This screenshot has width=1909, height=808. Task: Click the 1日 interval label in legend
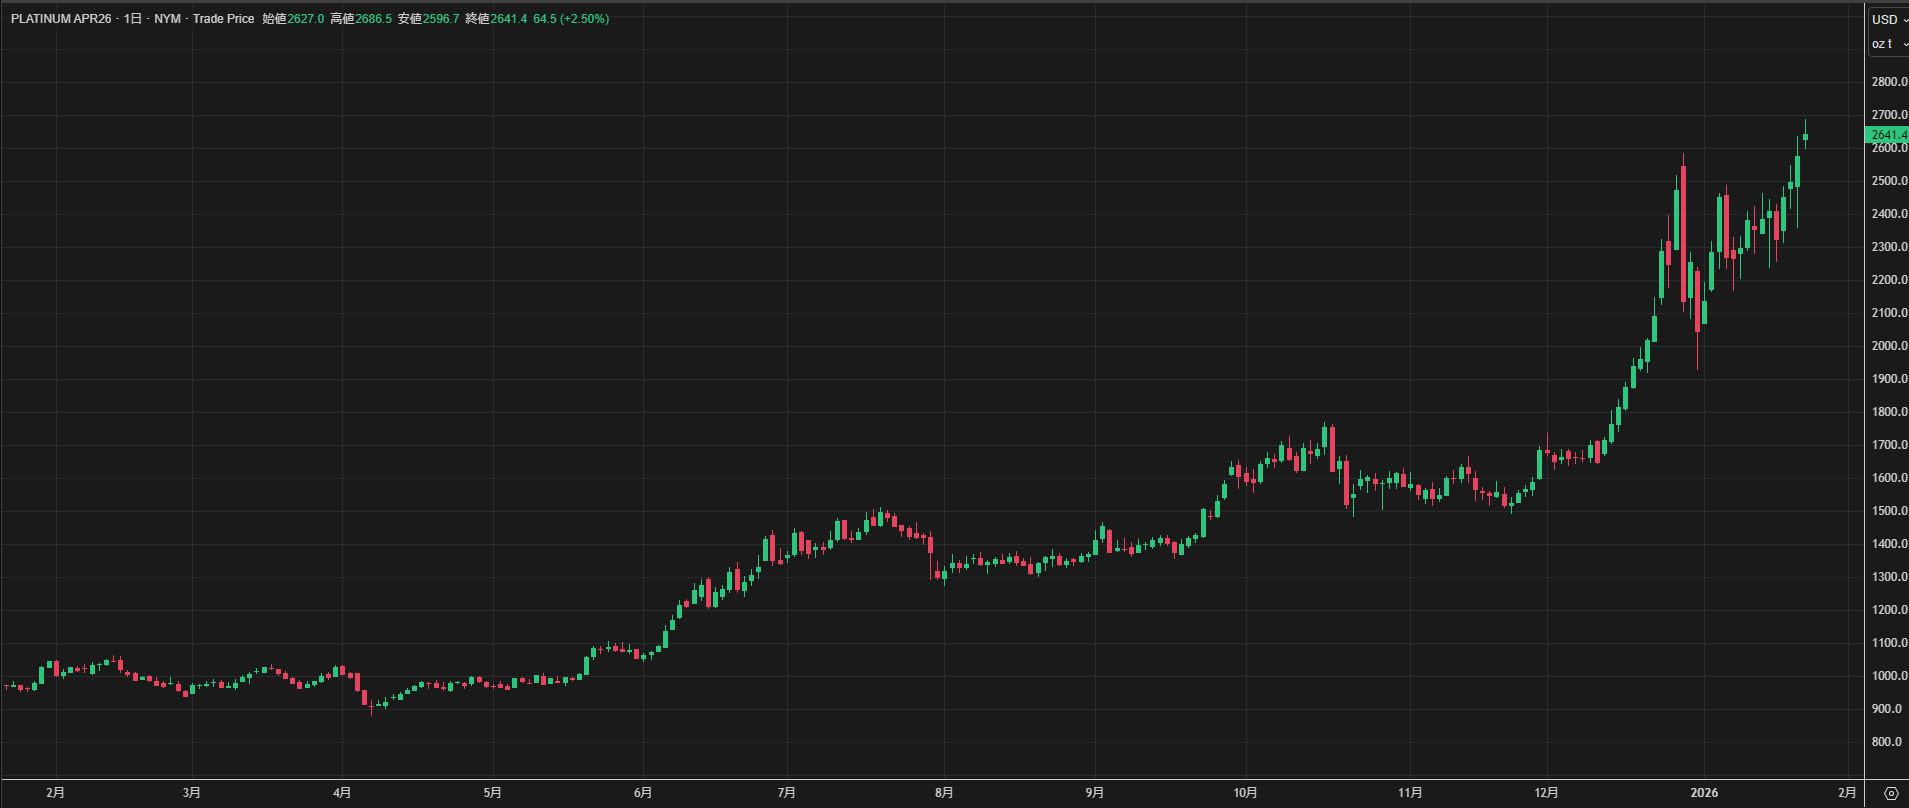(133, 19)
